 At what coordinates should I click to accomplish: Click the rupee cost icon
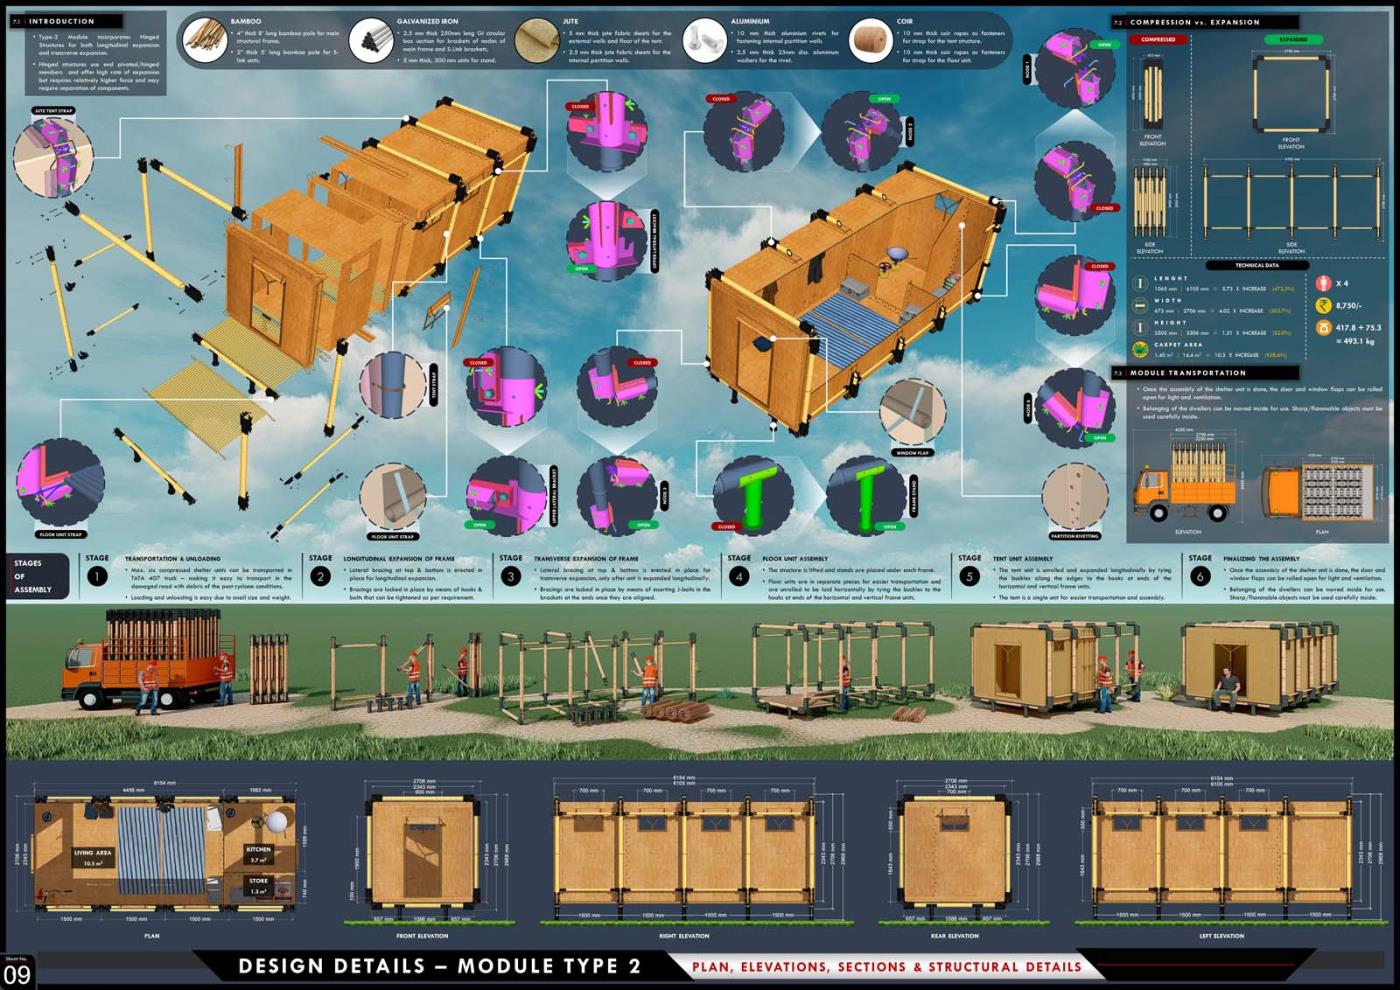point(1323,306)
